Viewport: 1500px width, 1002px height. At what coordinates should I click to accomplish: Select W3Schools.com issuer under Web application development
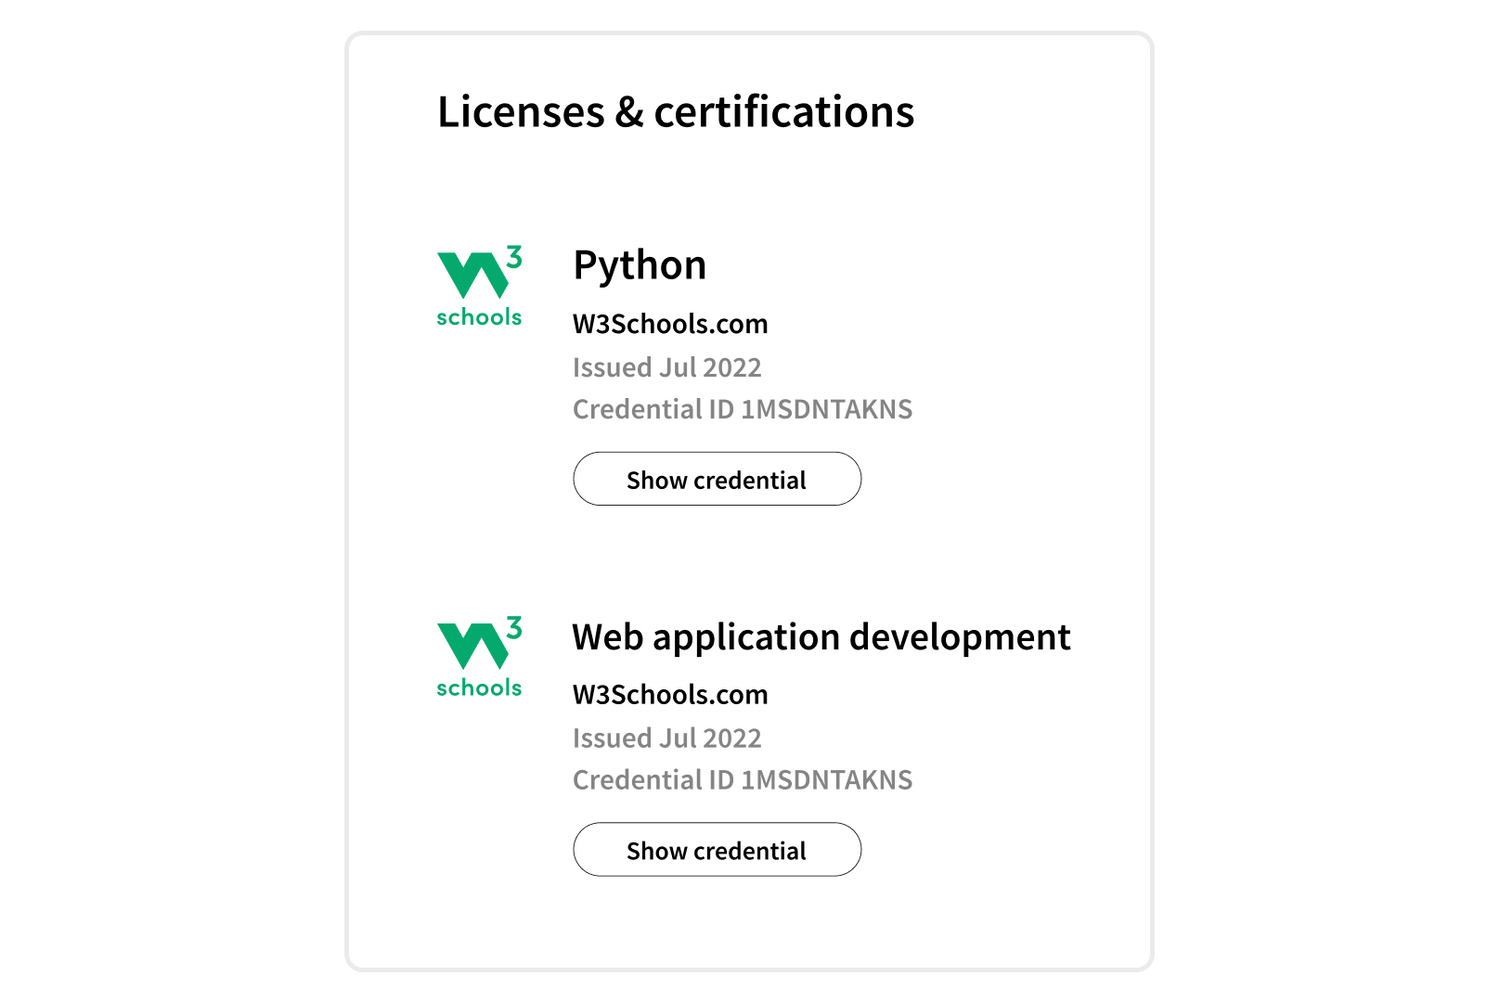click(x=670, y=694)
